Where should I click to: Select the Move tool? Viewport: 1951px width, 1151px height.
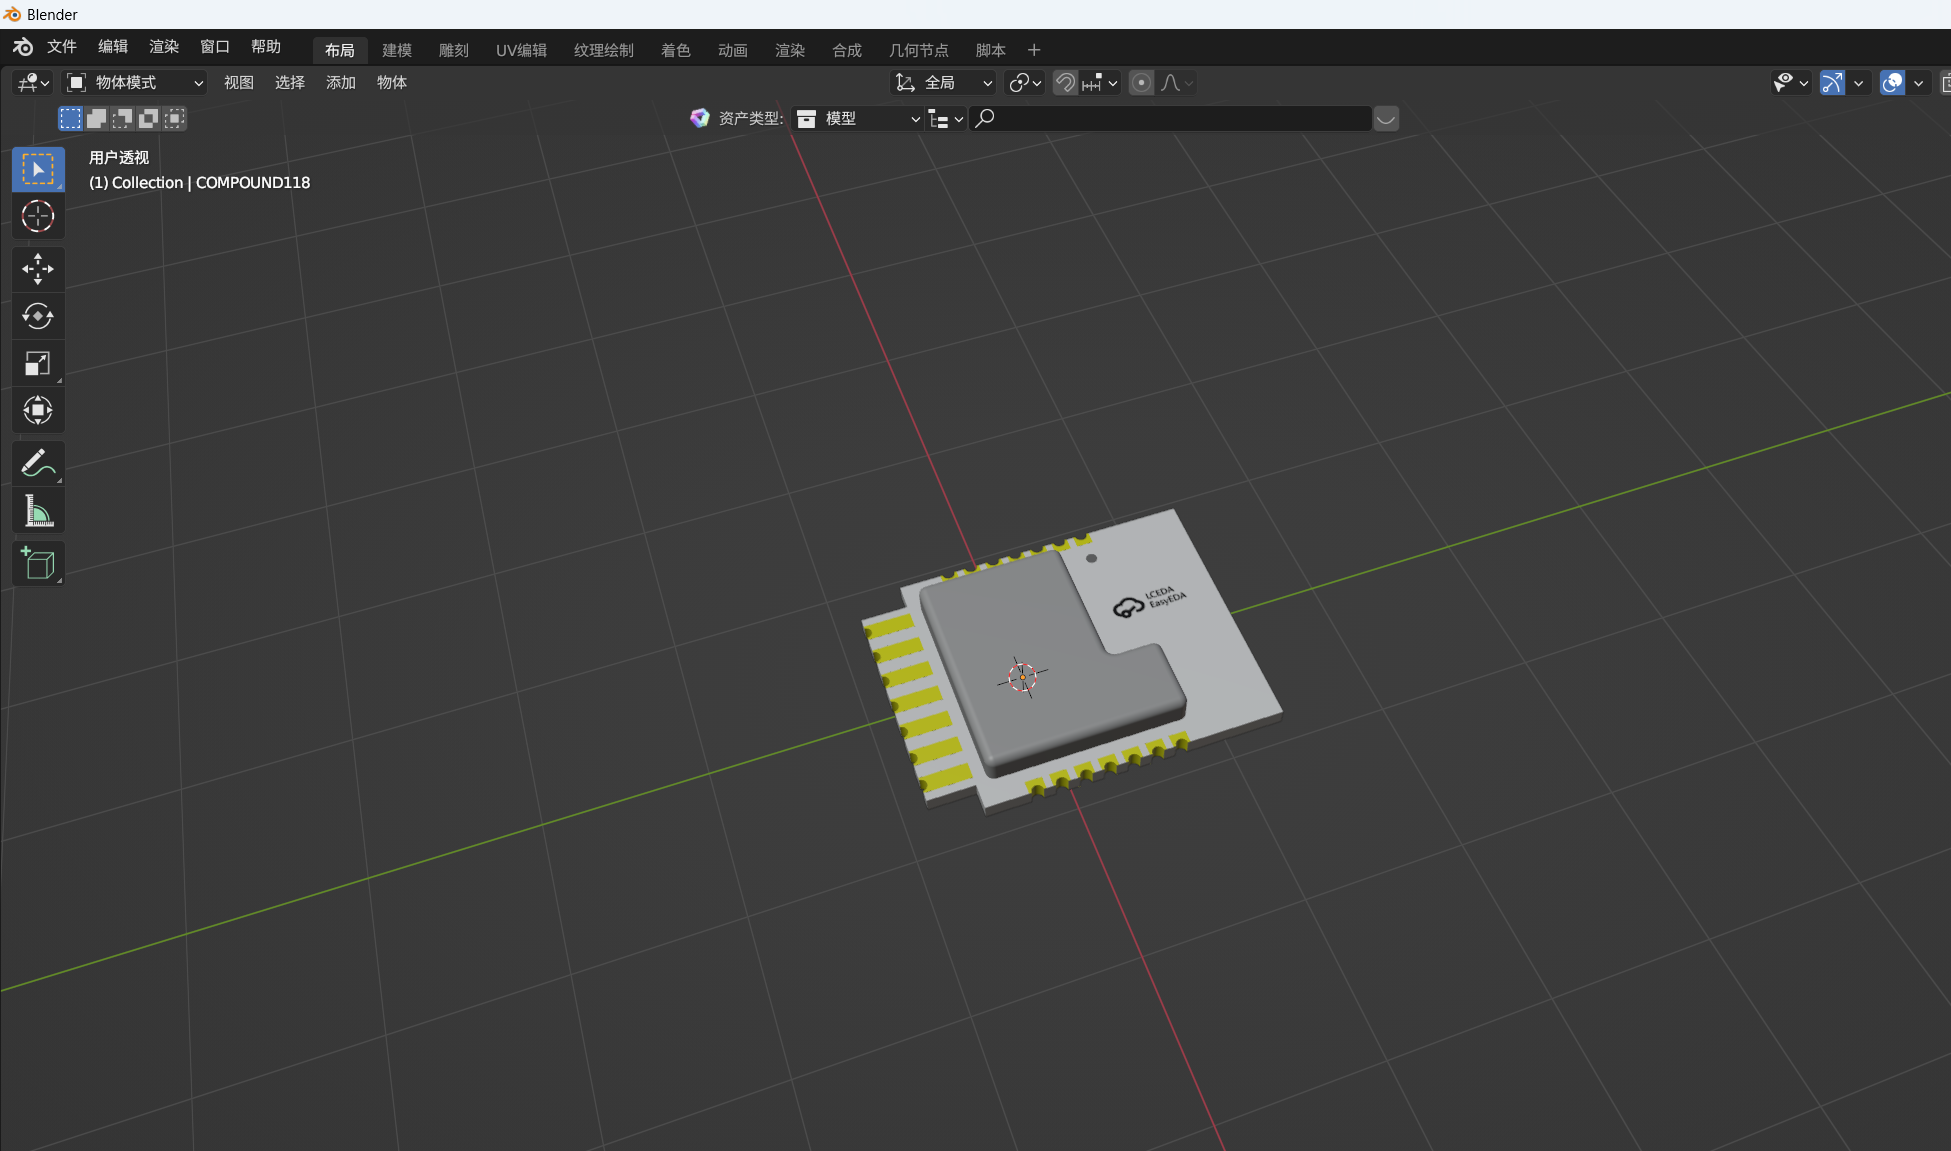[x=38, y=268]
